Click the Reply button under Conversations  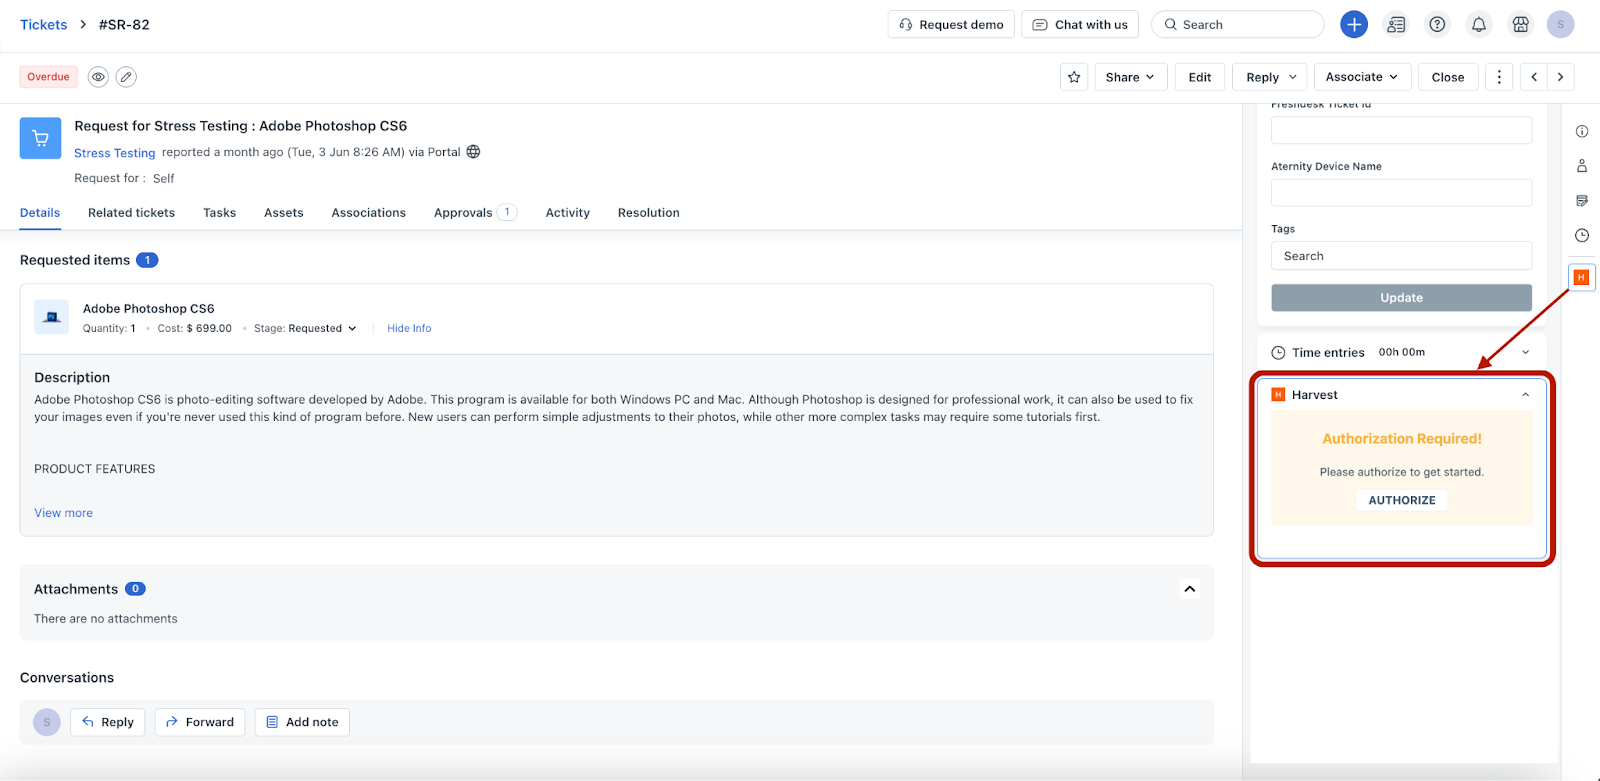[x=108, y=722]
